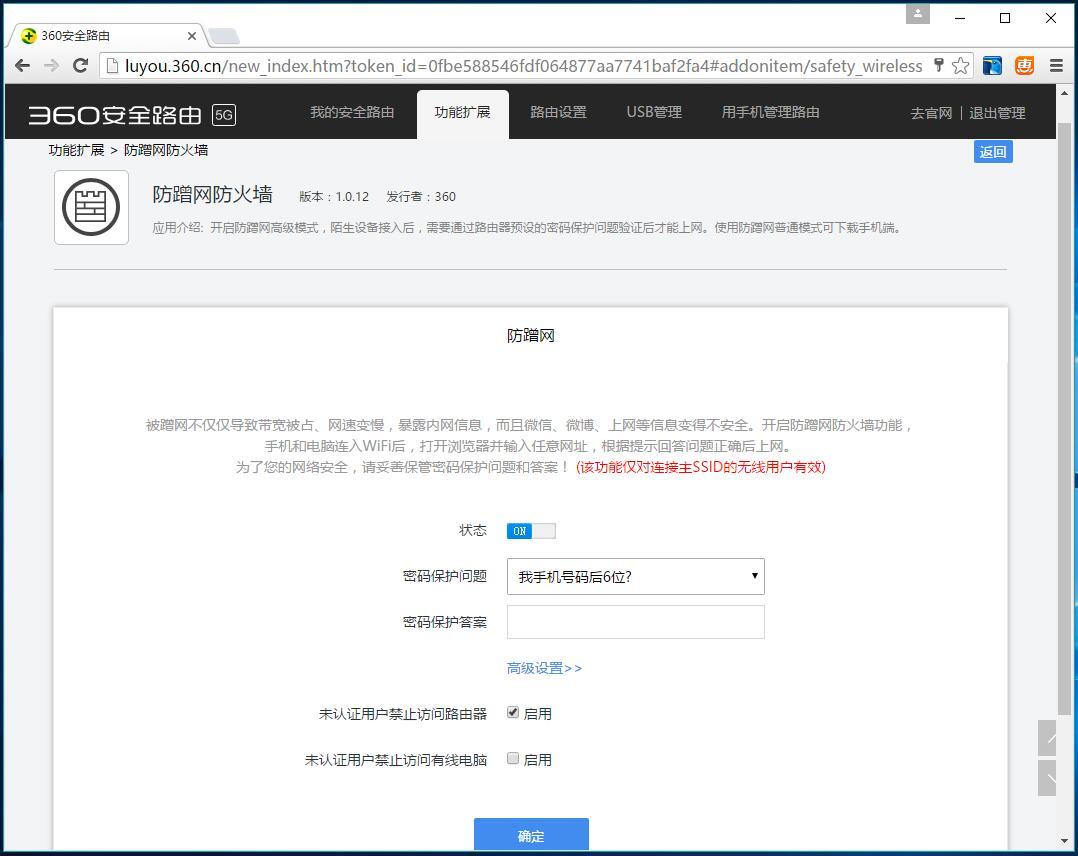The image size is (1078, 856).
Task: Open 高级设置 advanced settings link
Action: coord(543,667)
